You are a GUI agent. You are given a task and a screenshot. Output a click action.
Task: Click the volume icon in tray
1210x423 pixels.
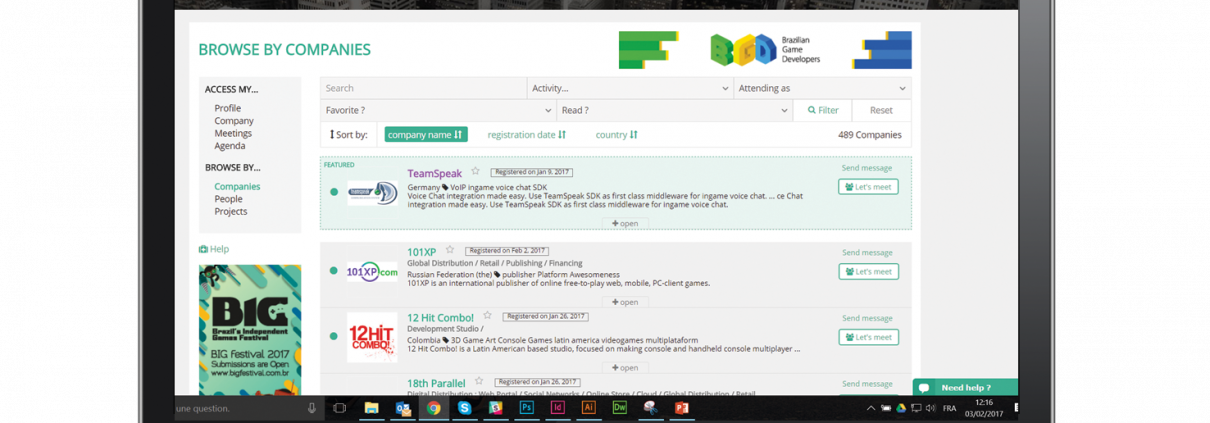pos(930,408)
